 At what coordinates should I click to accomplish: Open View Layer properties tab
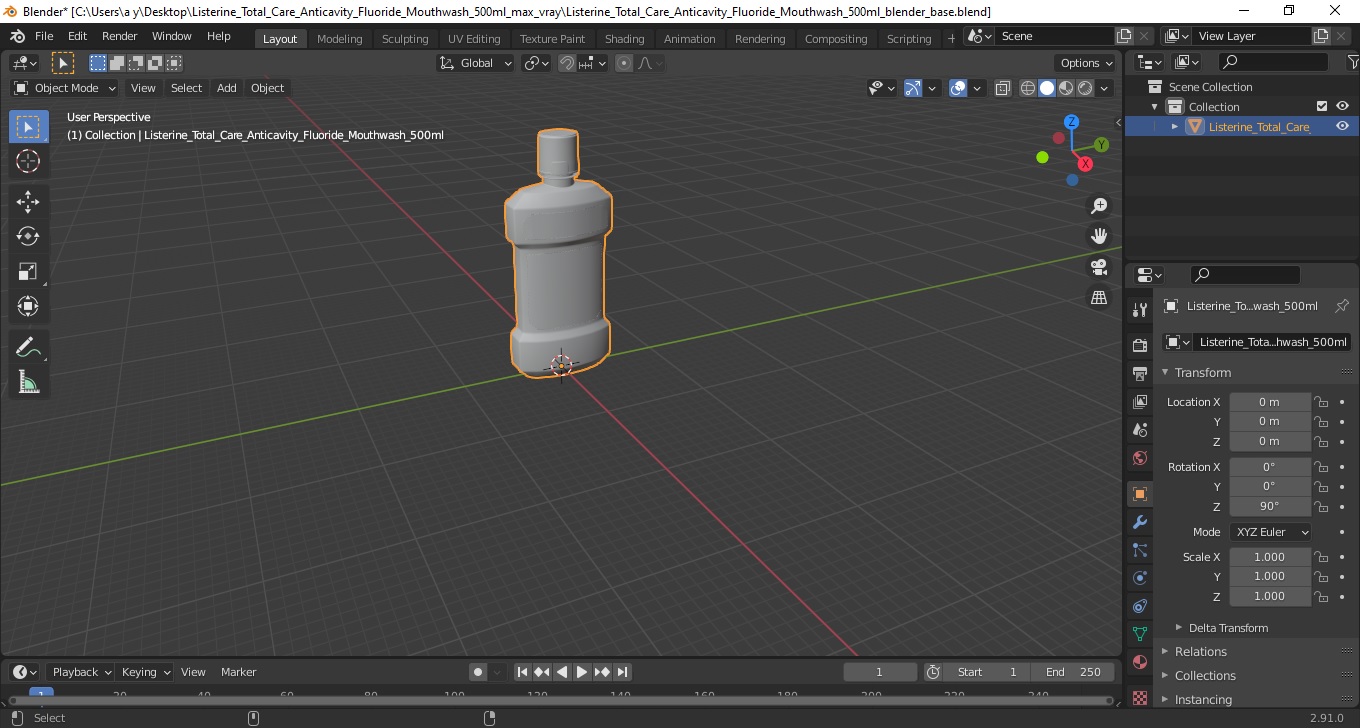[1139, 402]
